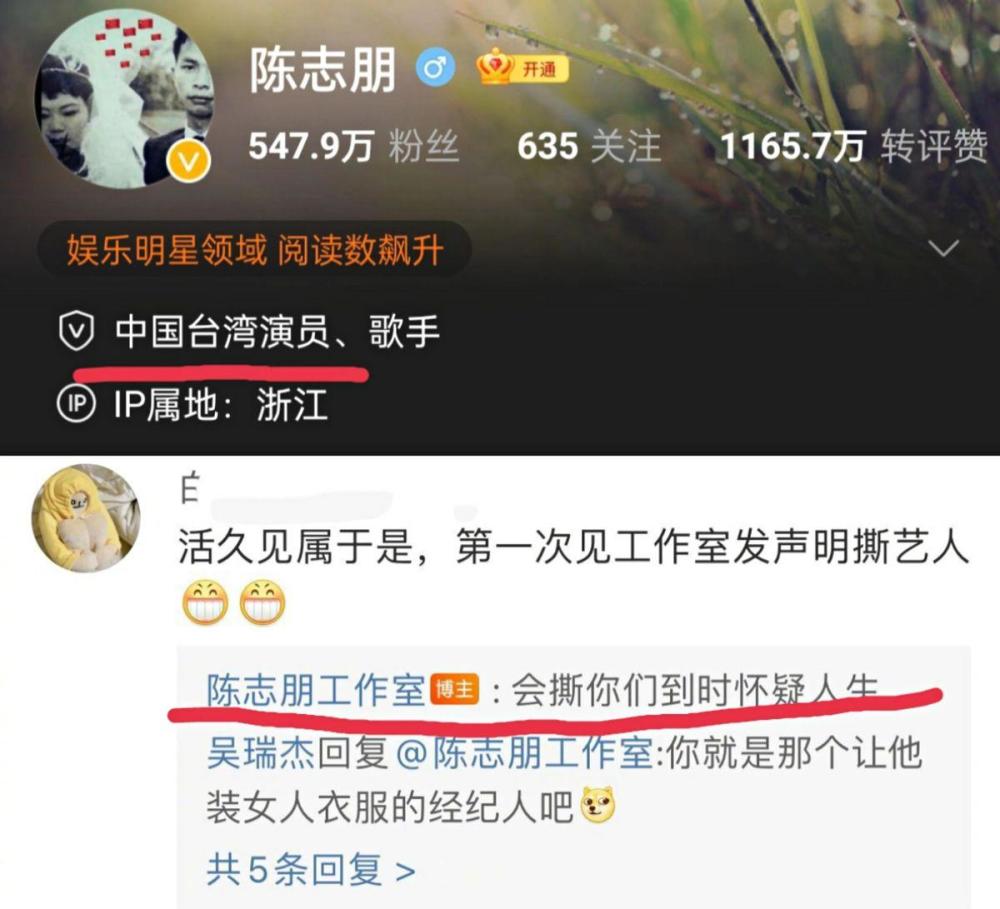This screenshot has height=909, width=1000.
Task: Open 吴瑞杰's profile link
Action: coord(261,753)
